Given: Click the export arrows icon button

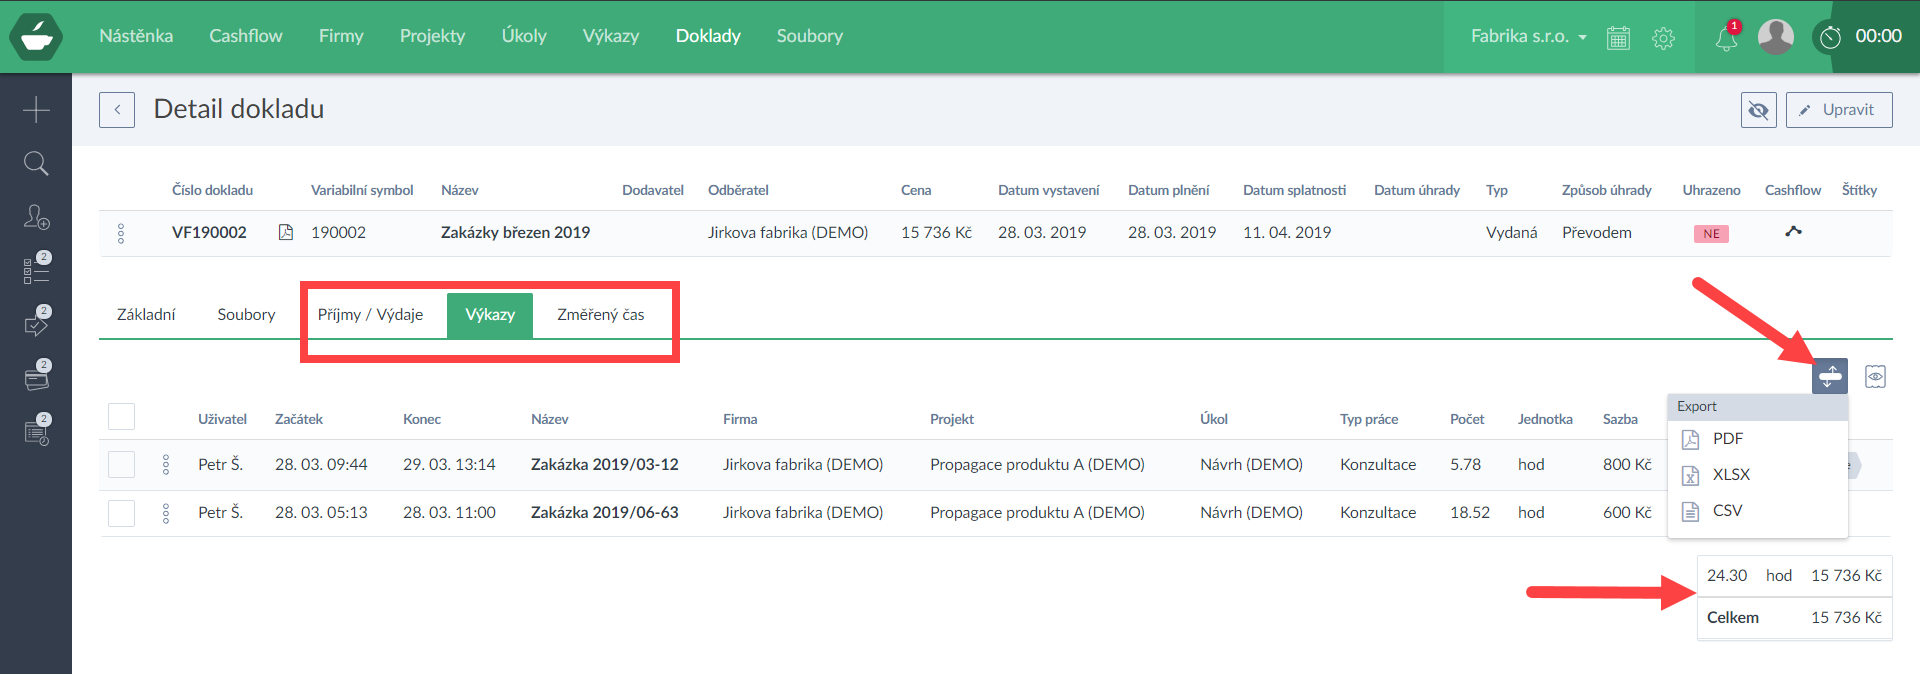Looking at the screenshot, I should (1829, 376).
